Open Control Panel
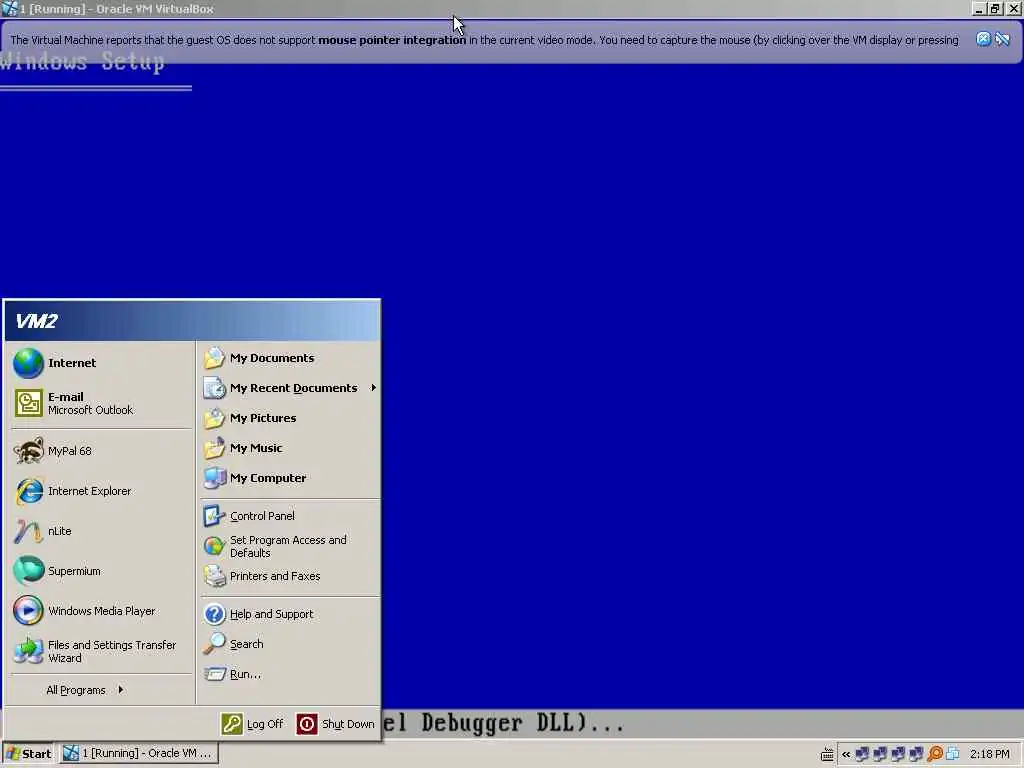Viewport: 1024px width, 768px height. point(289,516)
